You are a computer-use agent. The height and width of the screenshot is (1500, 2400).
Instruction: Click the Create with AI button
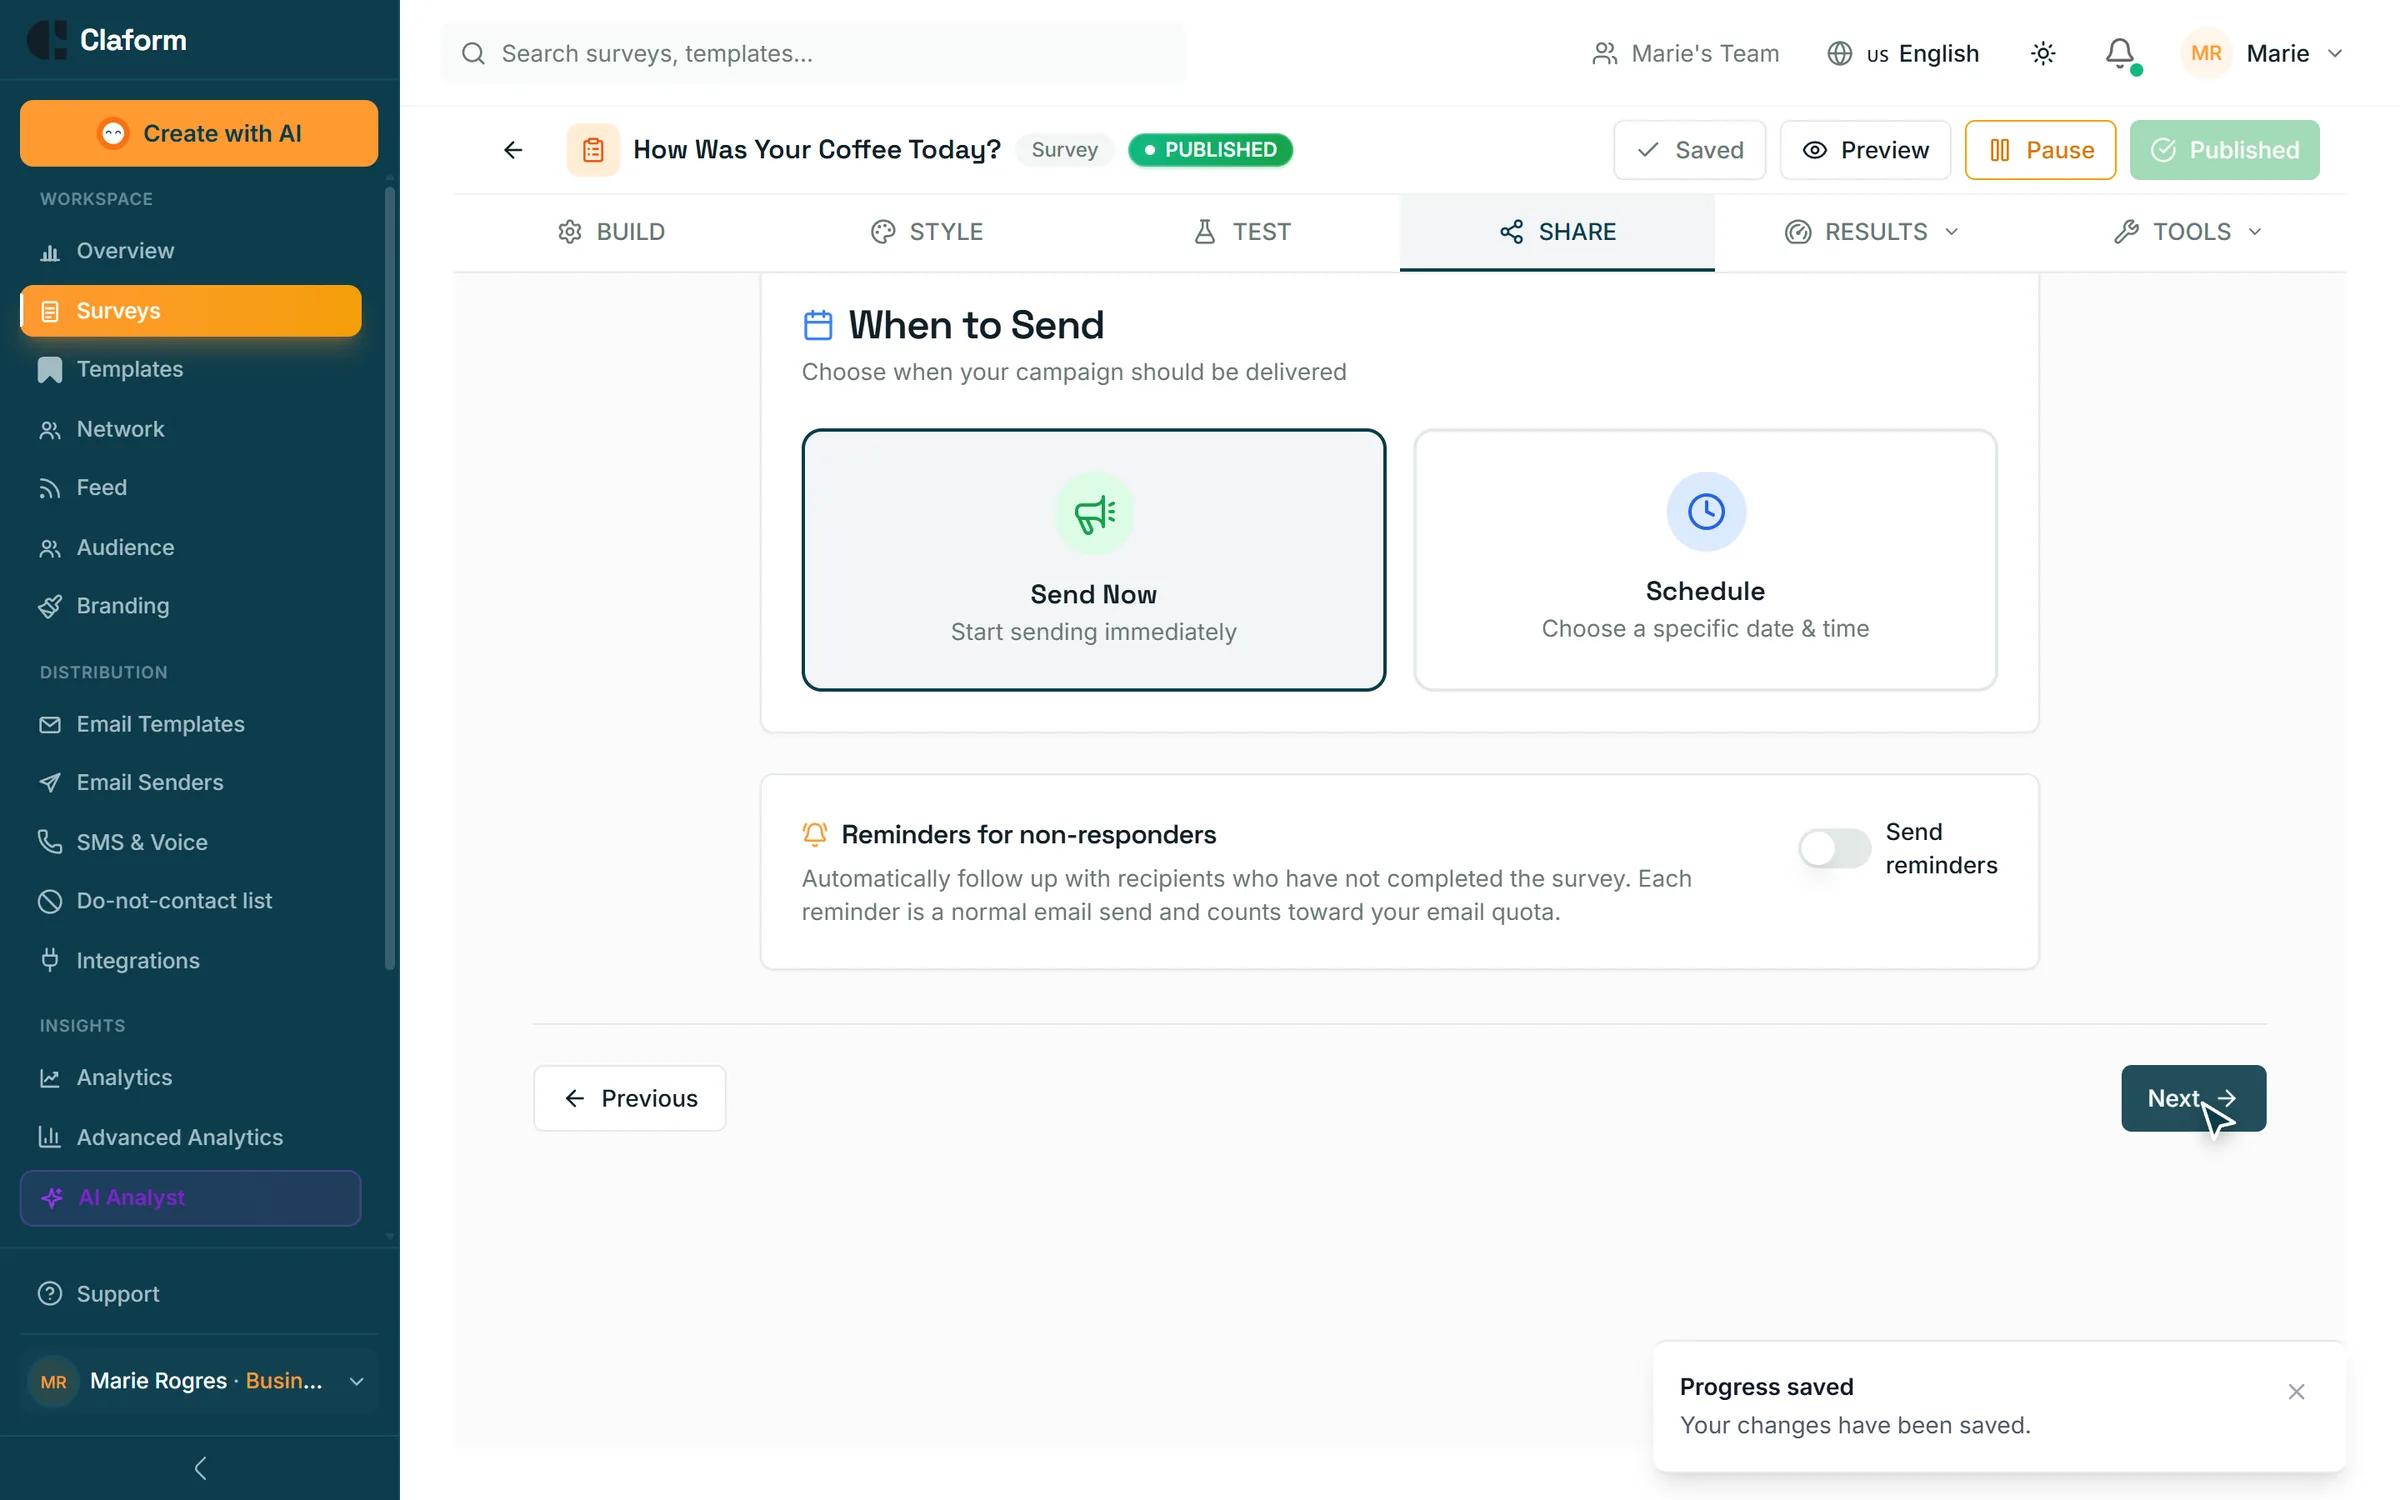pyautogui.click(x=199, y=133)
